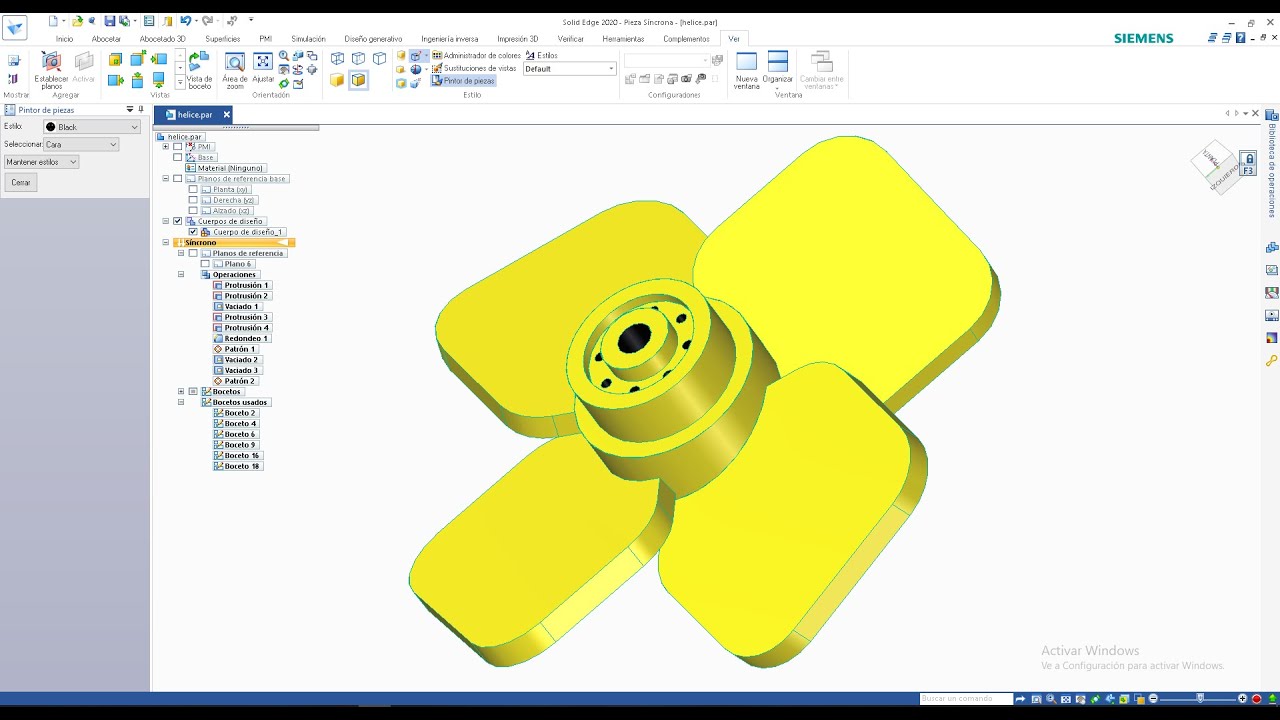Image resolution: width=1280 pixels, height=720 pixels.
Task: Select Redondeo 1 feature in tree
Action: click(x=240, y=339)
